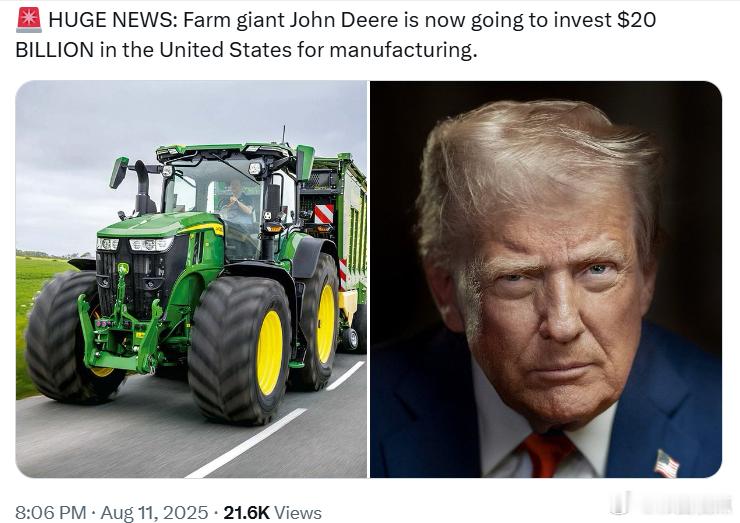This screenshot has width=740, height=523.
Task: Click the words "HUGE NEWS" in the tweet
Action: pyautogui.click(x=113, y=20)
